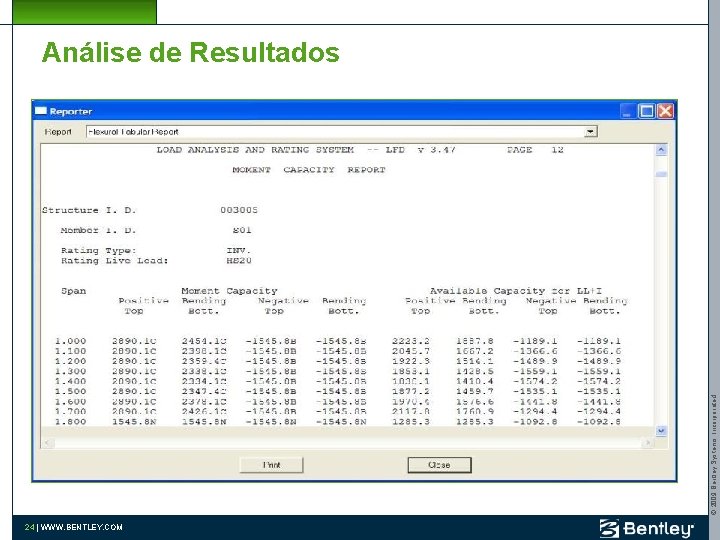Click the horizontal scrollbar left arrow
Viewport: 720px width, 540px height.
pyautogui.click(x=47, y=443)
